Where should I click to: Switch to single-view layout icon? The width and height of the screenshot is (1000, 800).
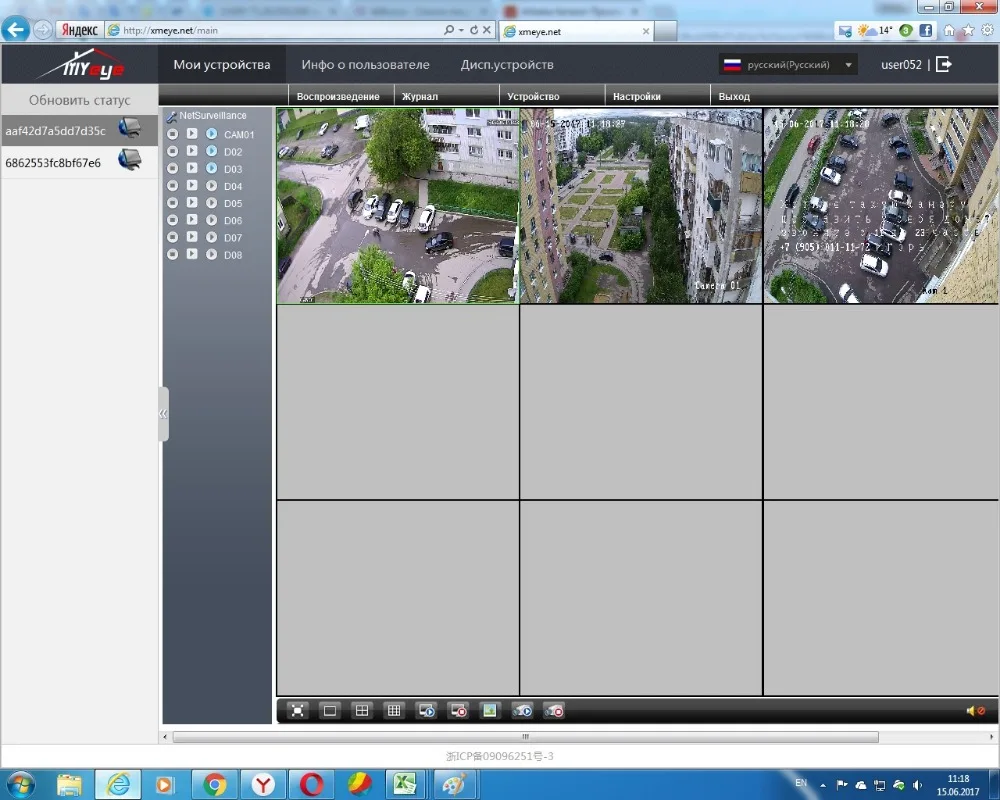[329, 710]
